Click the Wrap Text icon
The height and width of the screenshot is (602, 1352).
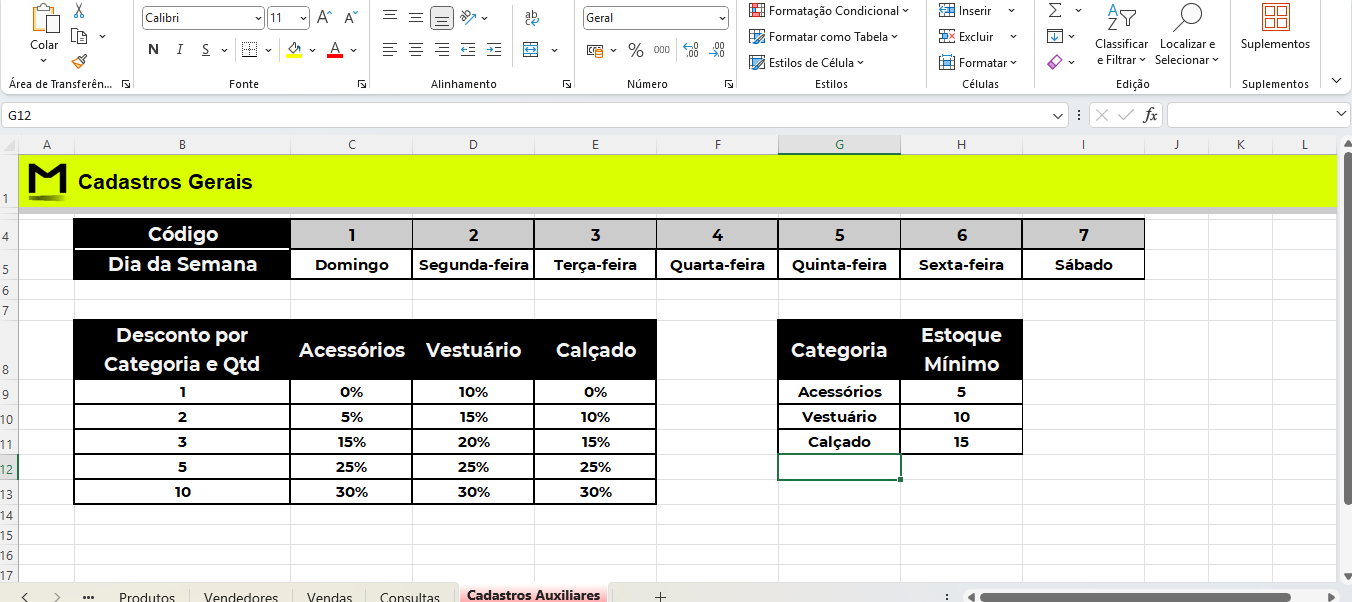click(x=531, y=17)
